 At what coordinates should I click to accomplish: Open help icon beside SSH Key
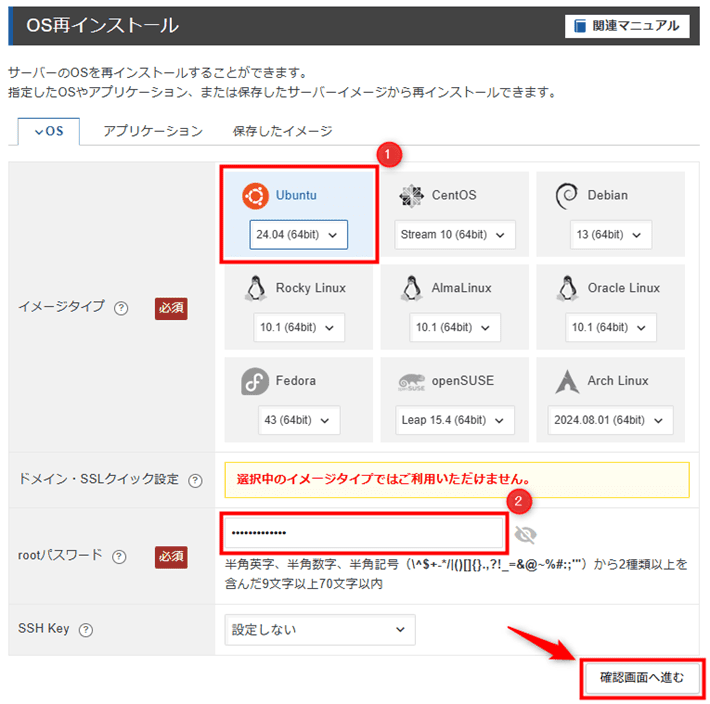point(86,630)
